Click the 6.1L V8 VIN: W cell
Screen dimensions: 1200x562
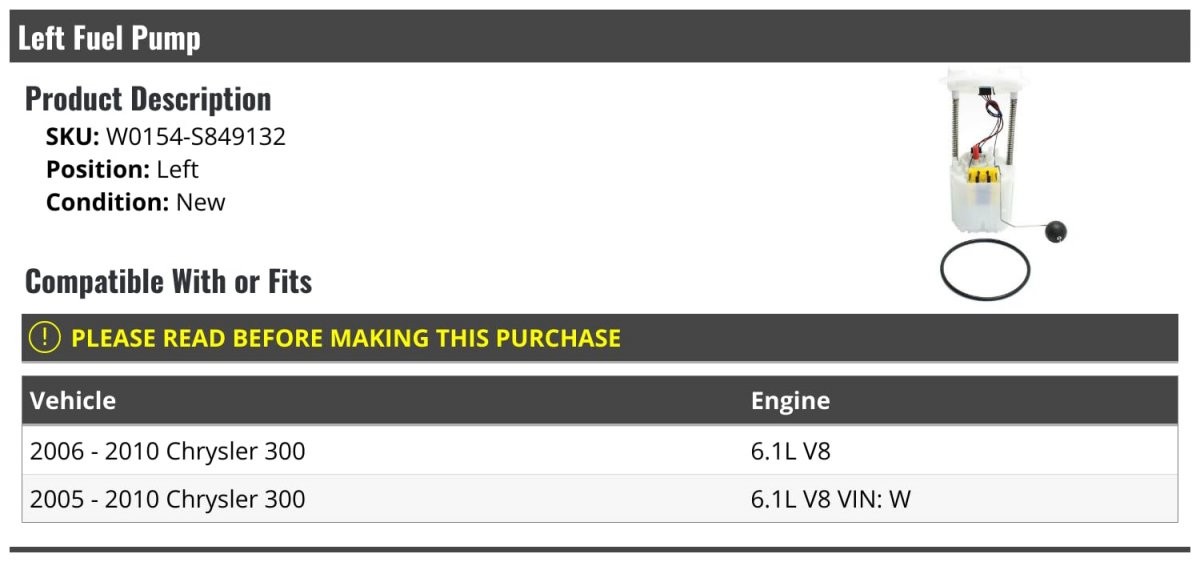coord(831,498)
